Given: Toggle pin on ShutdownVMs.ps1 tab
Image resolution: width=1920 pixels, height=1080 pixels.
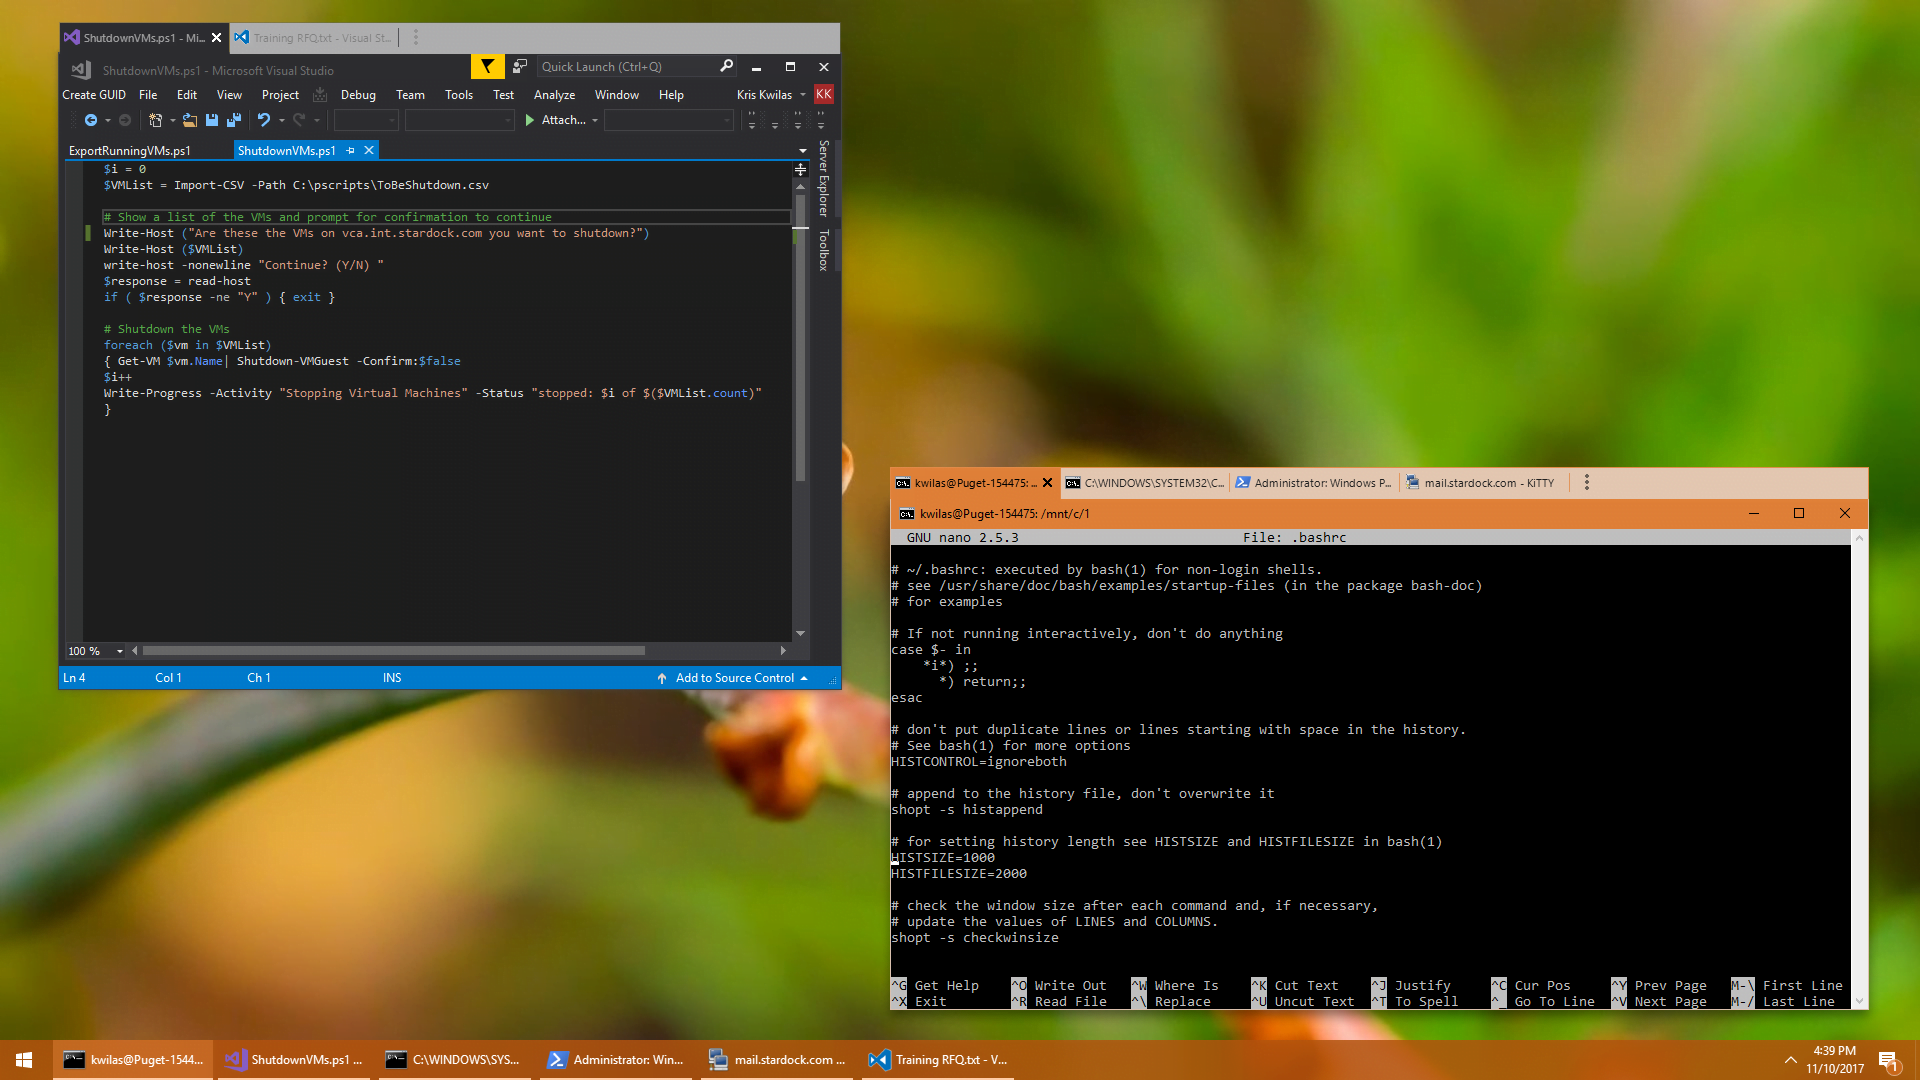Looking at the screenshot, I should (350, 151).
